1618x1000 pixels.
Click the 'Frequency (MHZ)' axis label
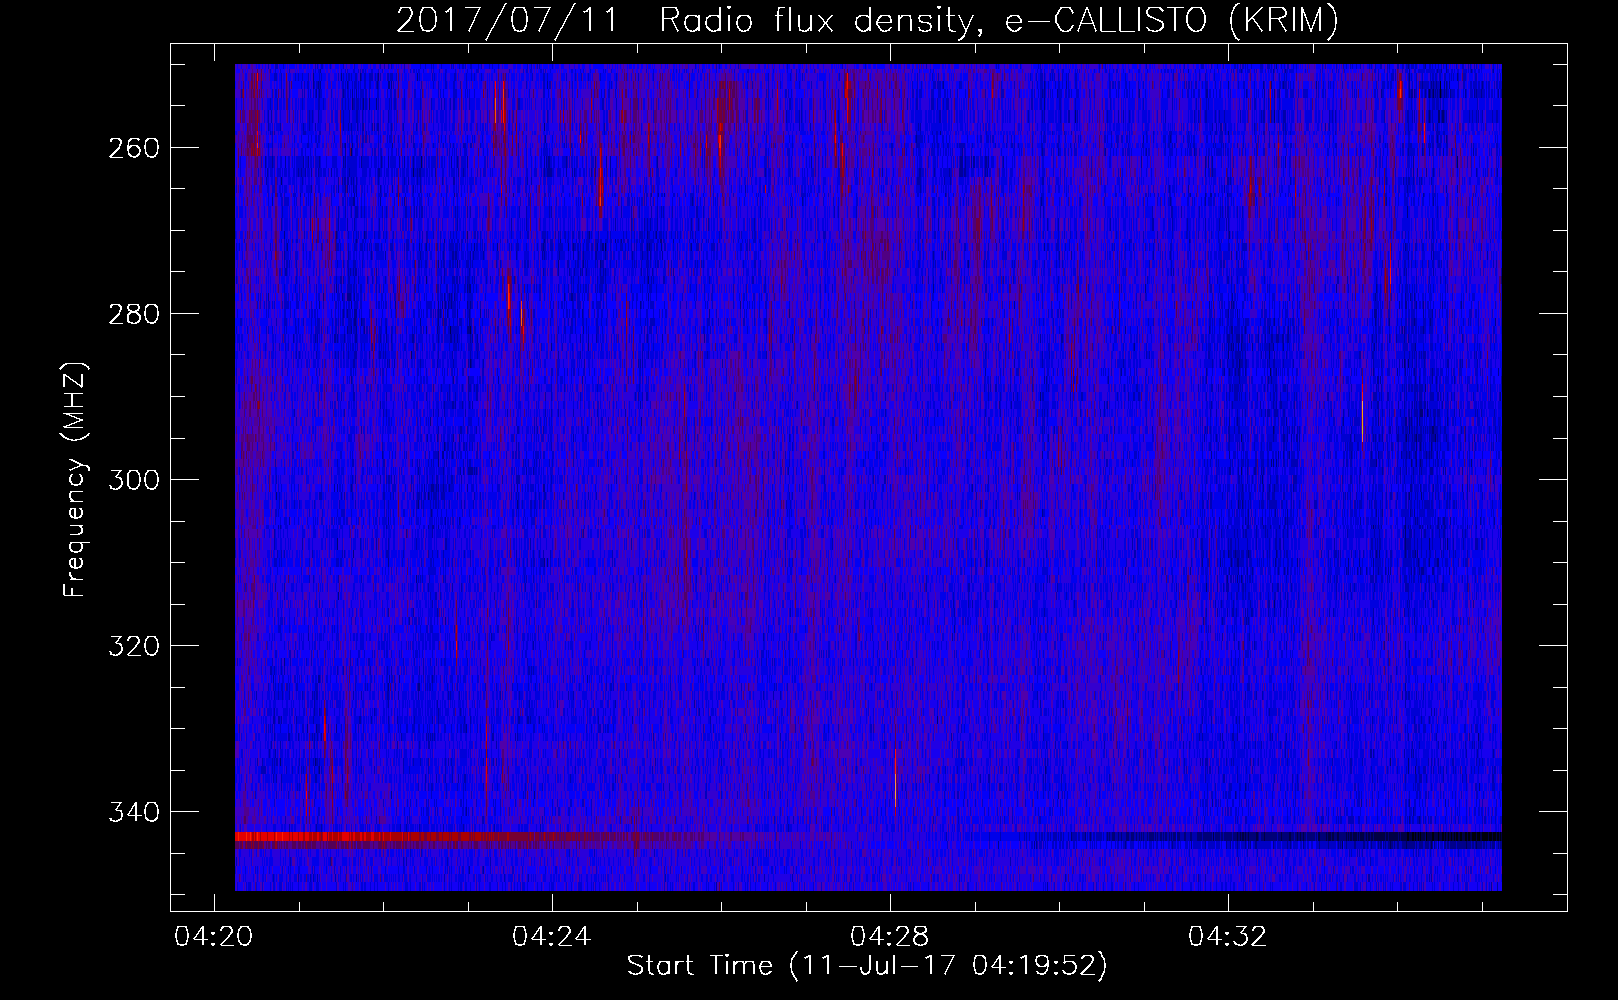click(76, 480)
